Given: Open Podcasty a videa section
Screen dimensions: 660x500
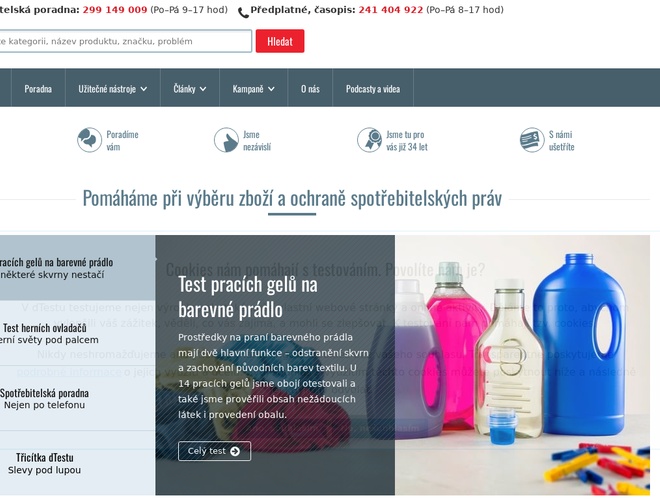Looking at the screenshot, I should [x=373, y=89].
